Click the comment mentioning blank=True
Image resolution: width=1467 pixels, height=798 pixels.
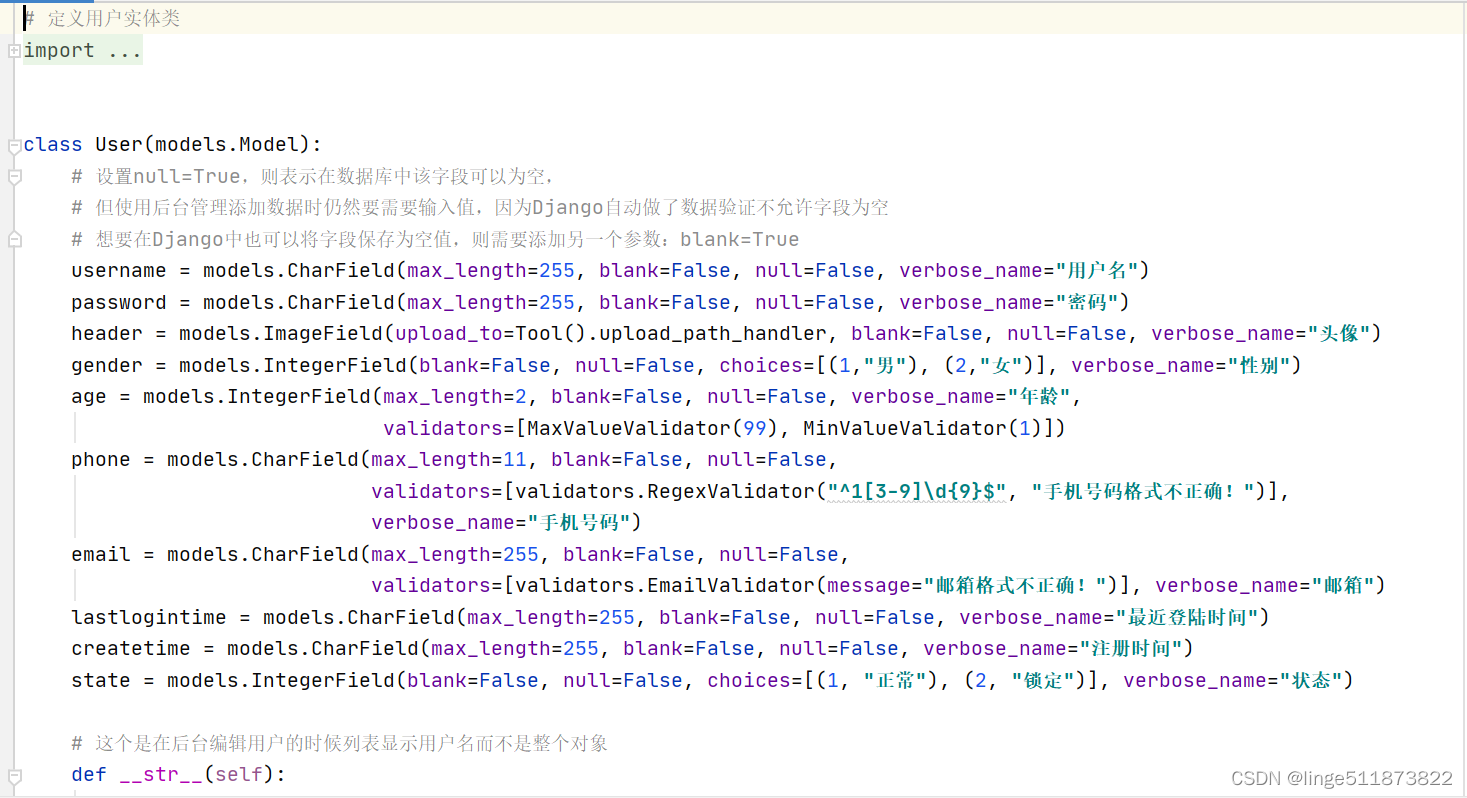(x=435, y=239)
